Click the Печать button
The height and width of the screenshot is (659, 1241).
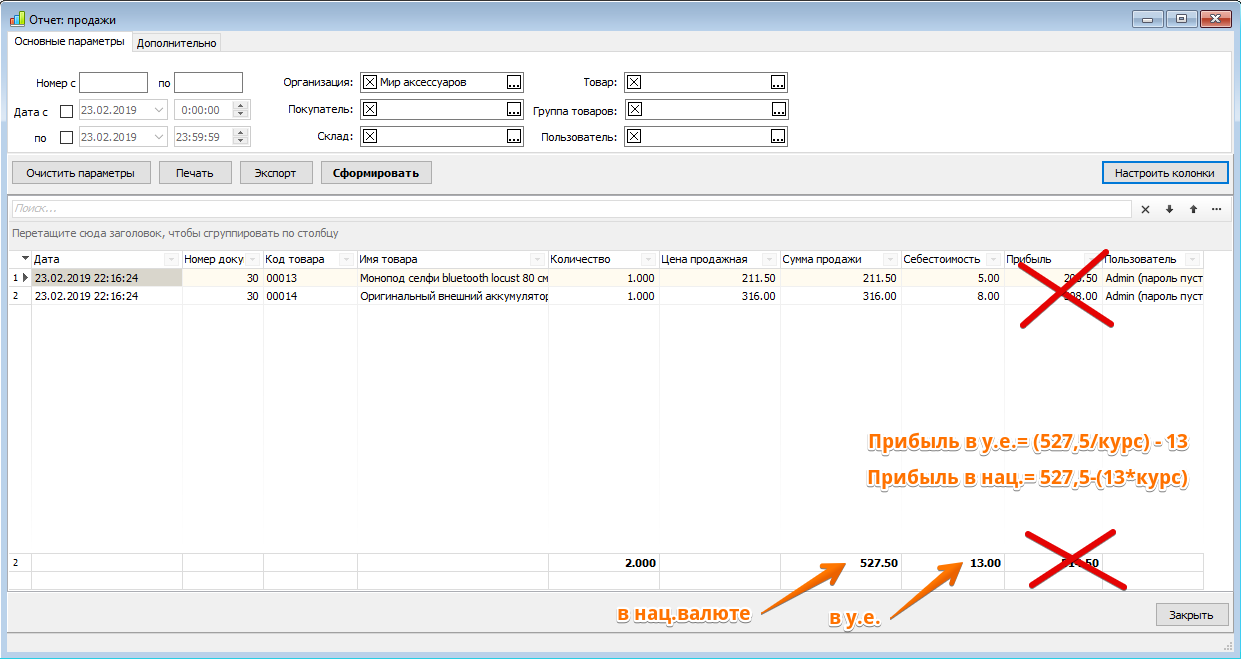[195, 173]
